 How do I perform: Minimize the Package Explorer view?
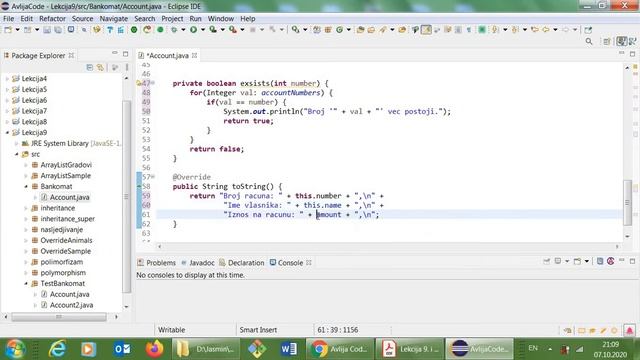[115, 53]
